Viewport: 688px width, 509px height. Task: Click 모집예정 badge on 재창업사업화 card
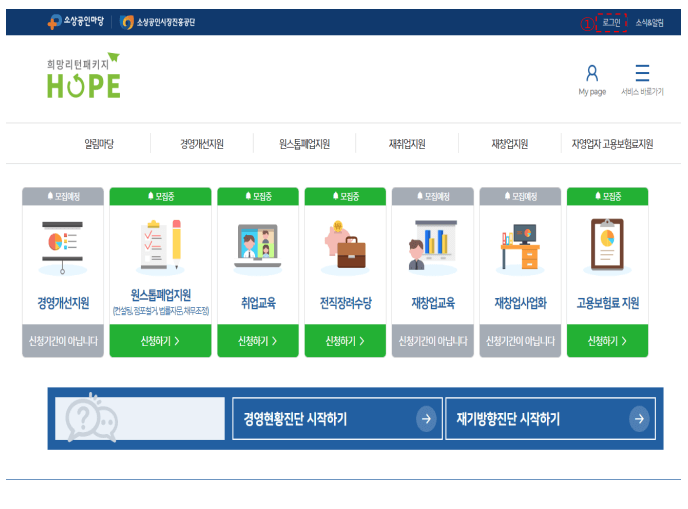[x=520, y=196]
